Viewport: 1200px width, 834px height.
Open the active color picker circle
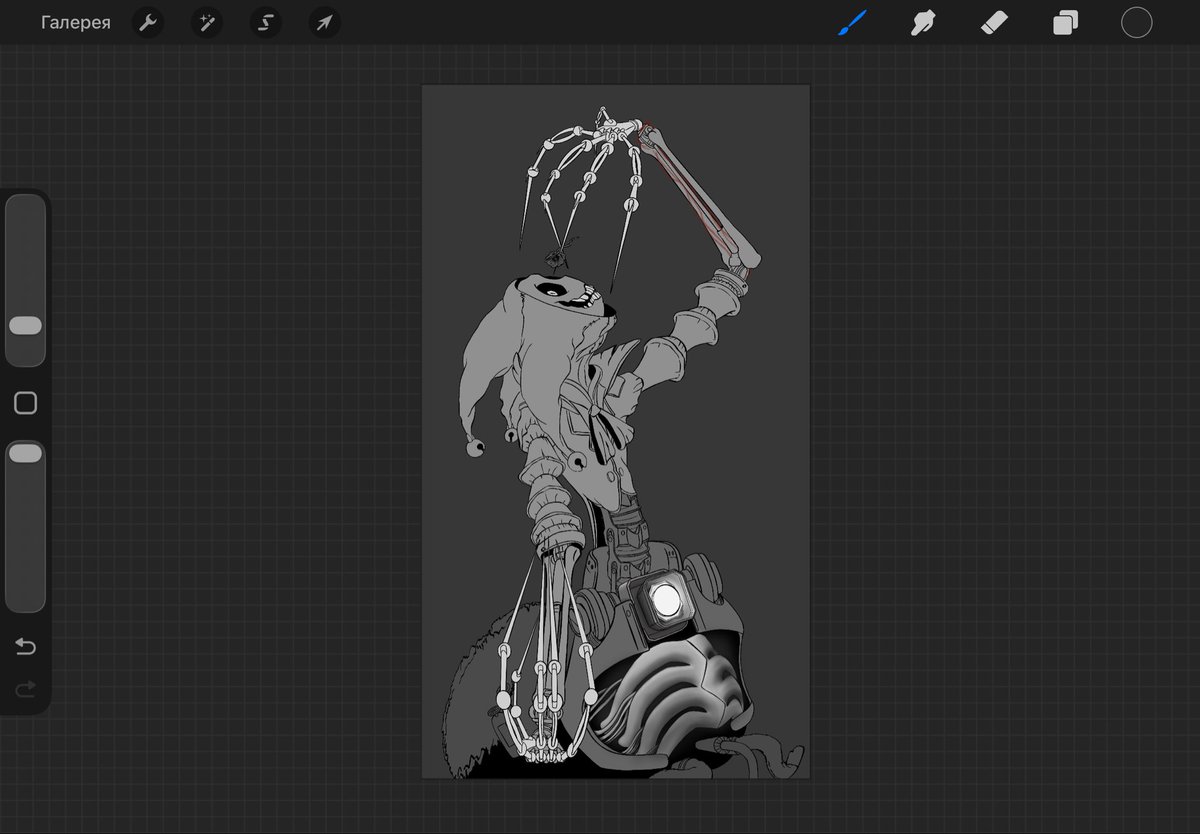[1136, 23]
